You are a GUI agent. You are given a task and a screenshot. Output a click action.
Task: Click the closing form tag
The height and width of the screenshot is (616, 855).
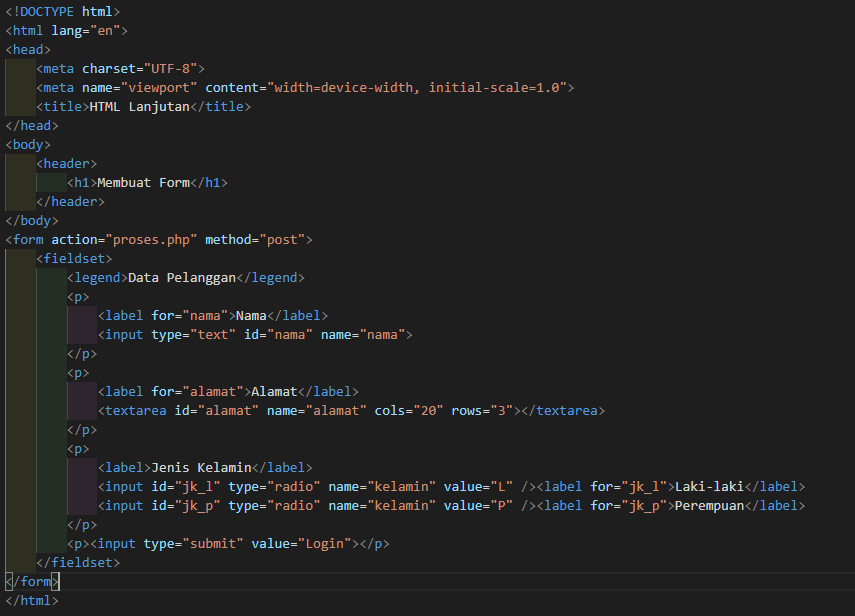32,582
